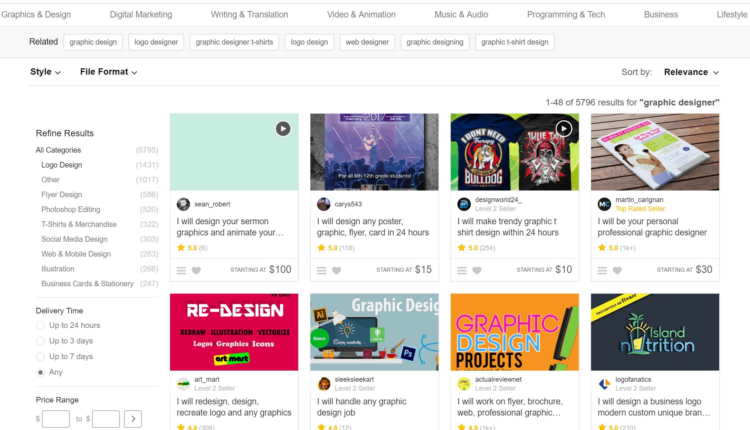Select Up to 3 days delivery option
The height and width of the screenshot is (430, 750).
click(x=40, y=341)
